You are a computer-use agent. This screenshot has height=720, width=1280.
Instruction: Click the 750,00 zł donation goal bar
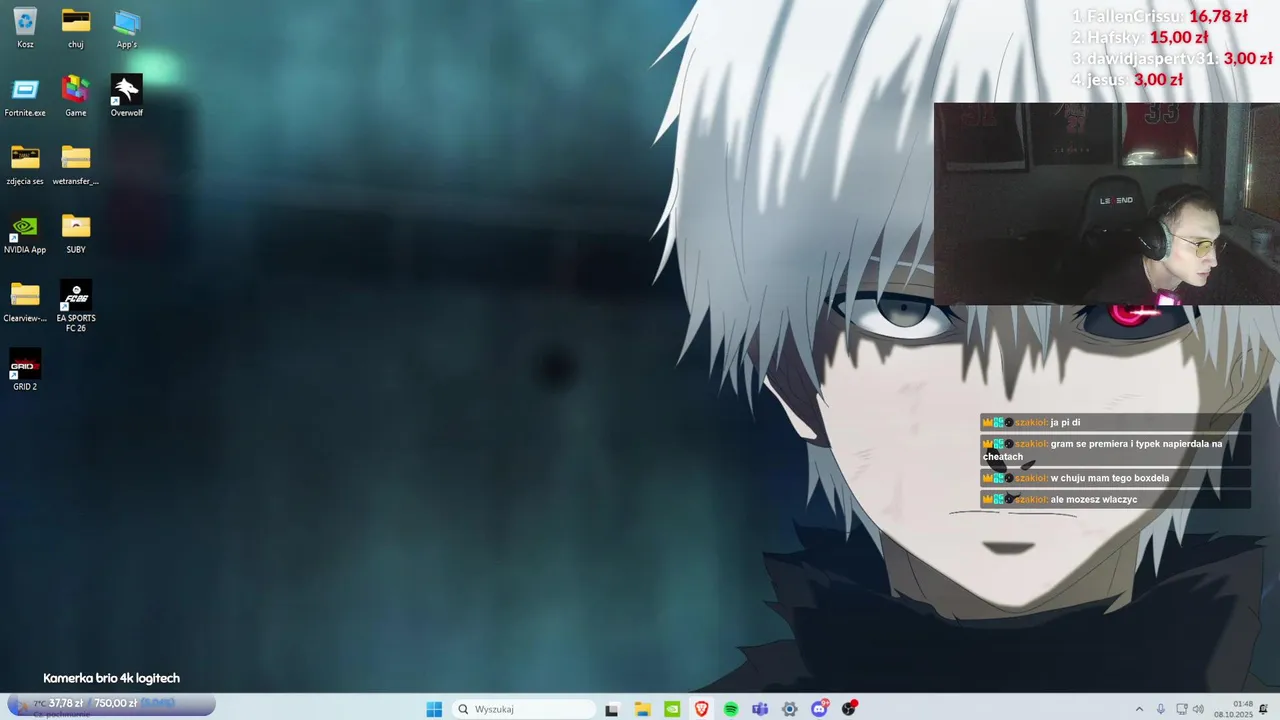pyautogui.click(x=110, y=704)
